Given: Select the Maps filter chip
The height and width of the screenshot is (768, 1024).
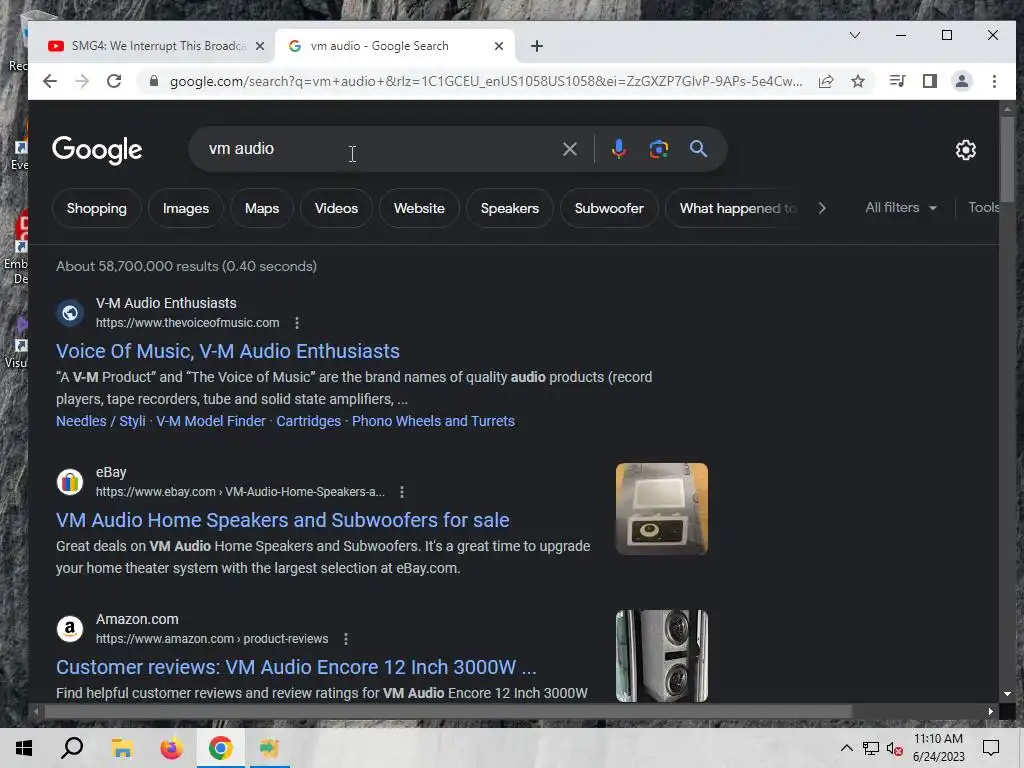Looking at the screenshot, I should tap(262, 208).
